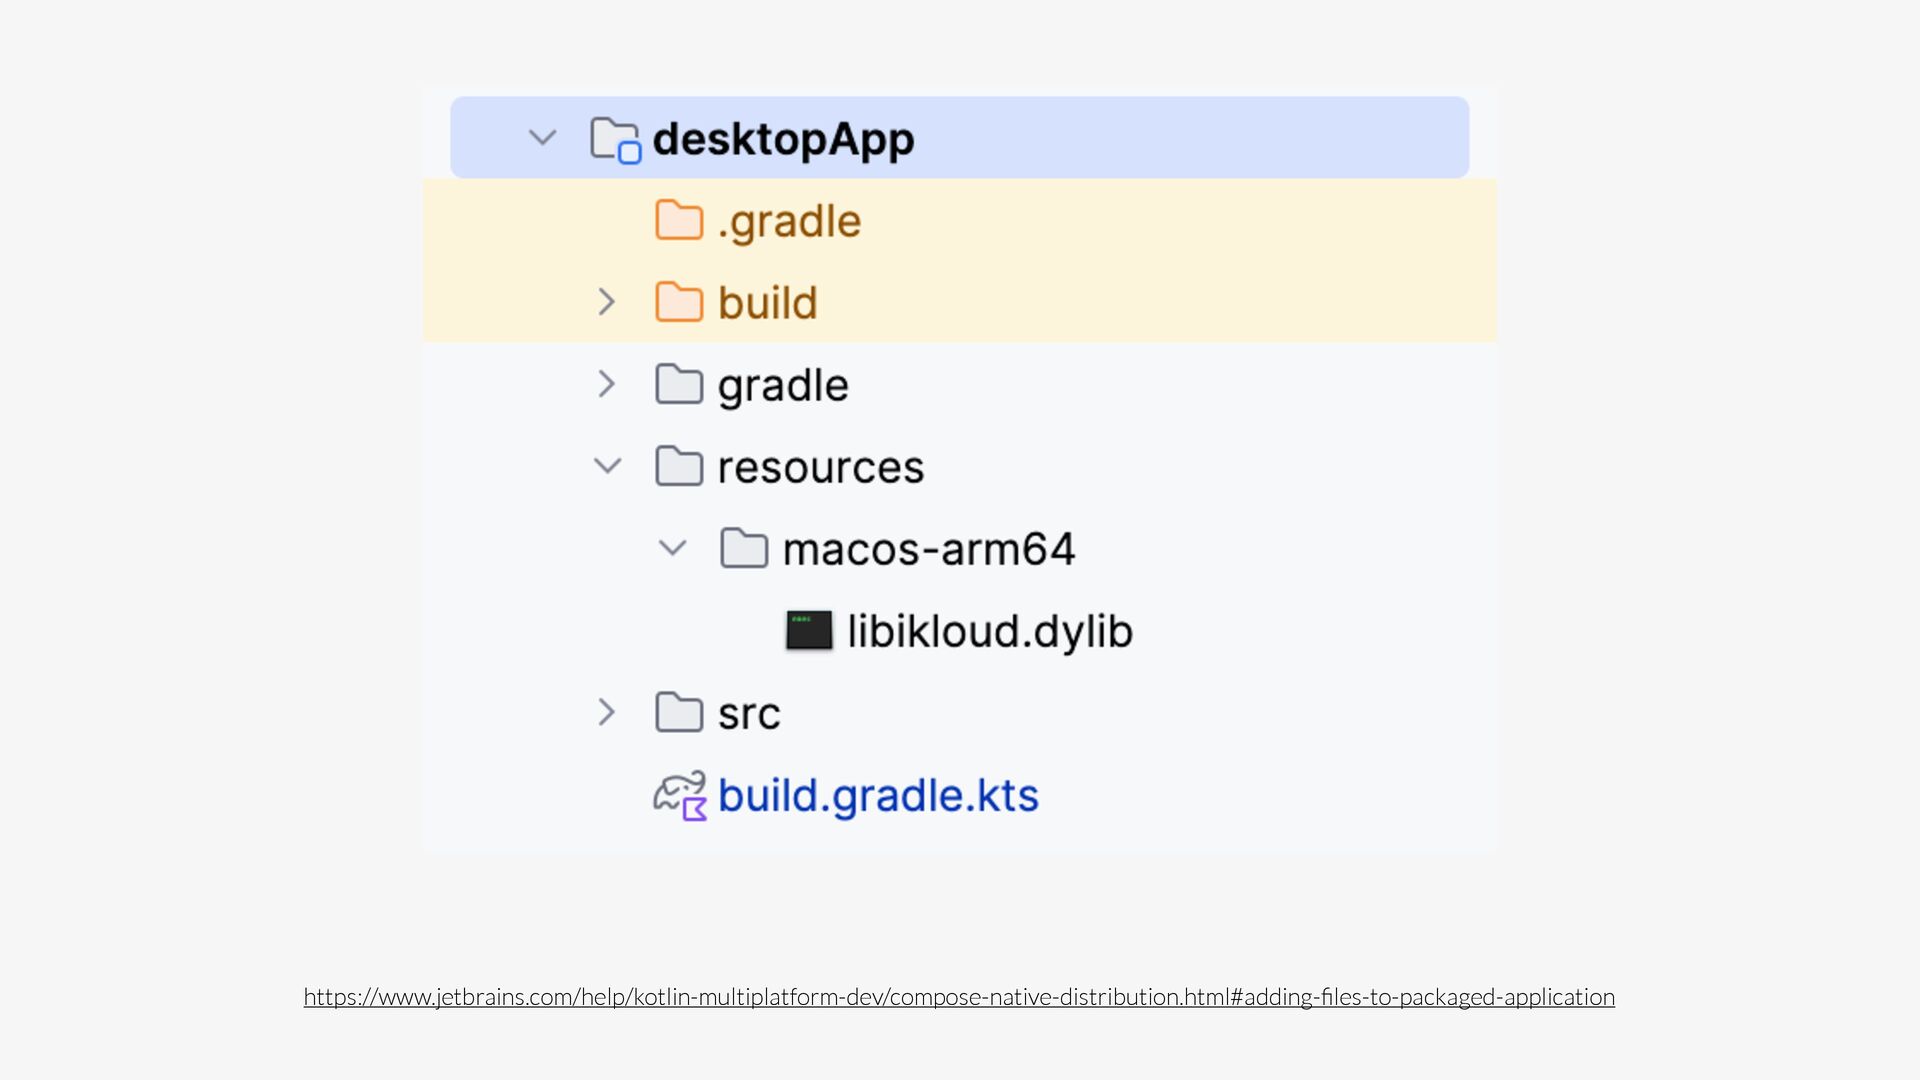Click the gray gradle folder icon

tap(679, 384)
